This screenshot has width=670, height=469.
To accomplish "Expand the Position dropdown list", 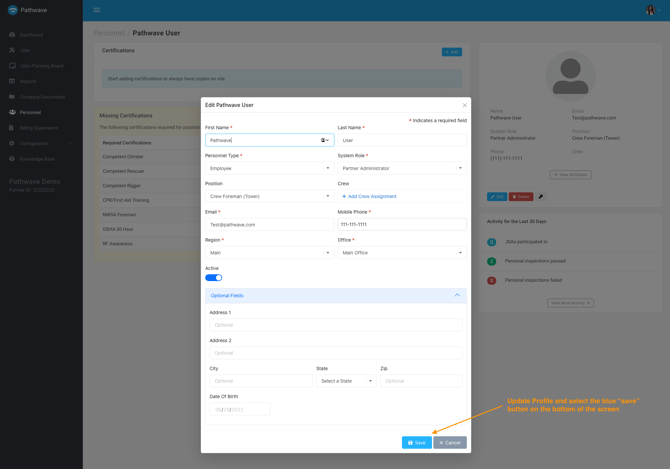I will point(269,196).
